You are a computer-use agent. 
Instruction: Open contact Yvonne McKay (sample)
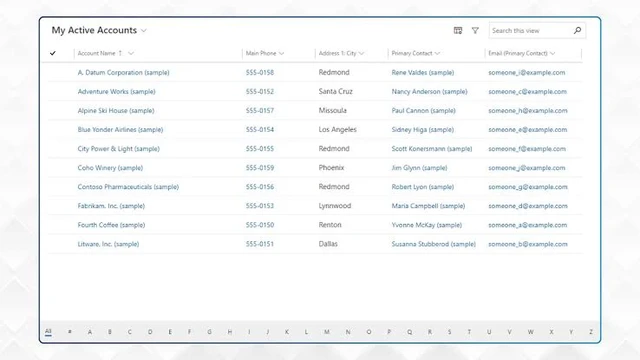pyautogui.click(x=427, y=225)
